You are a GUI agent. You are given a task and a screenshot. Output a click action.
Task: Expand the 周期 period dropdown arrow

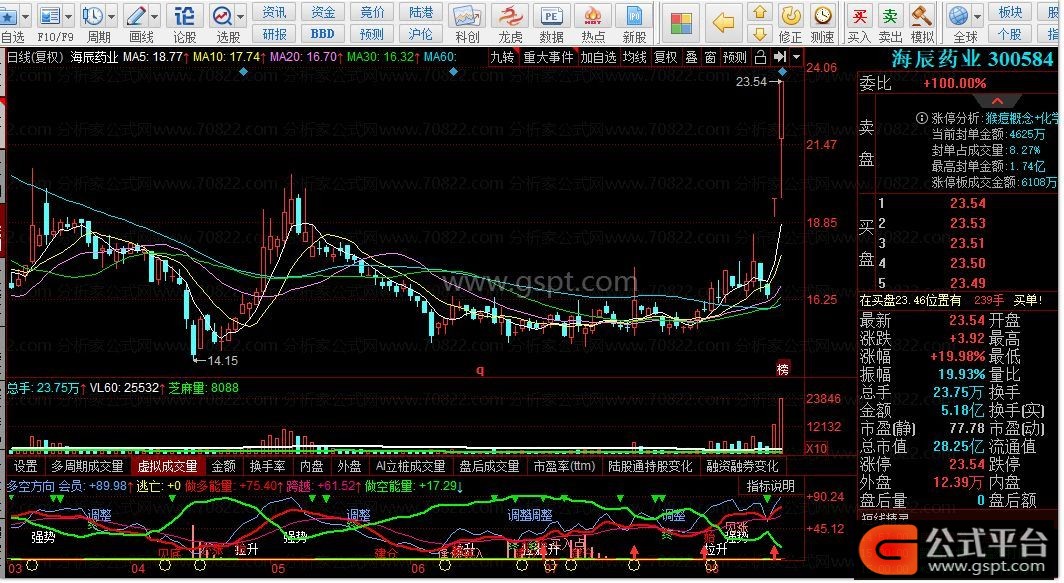(112, 16)
